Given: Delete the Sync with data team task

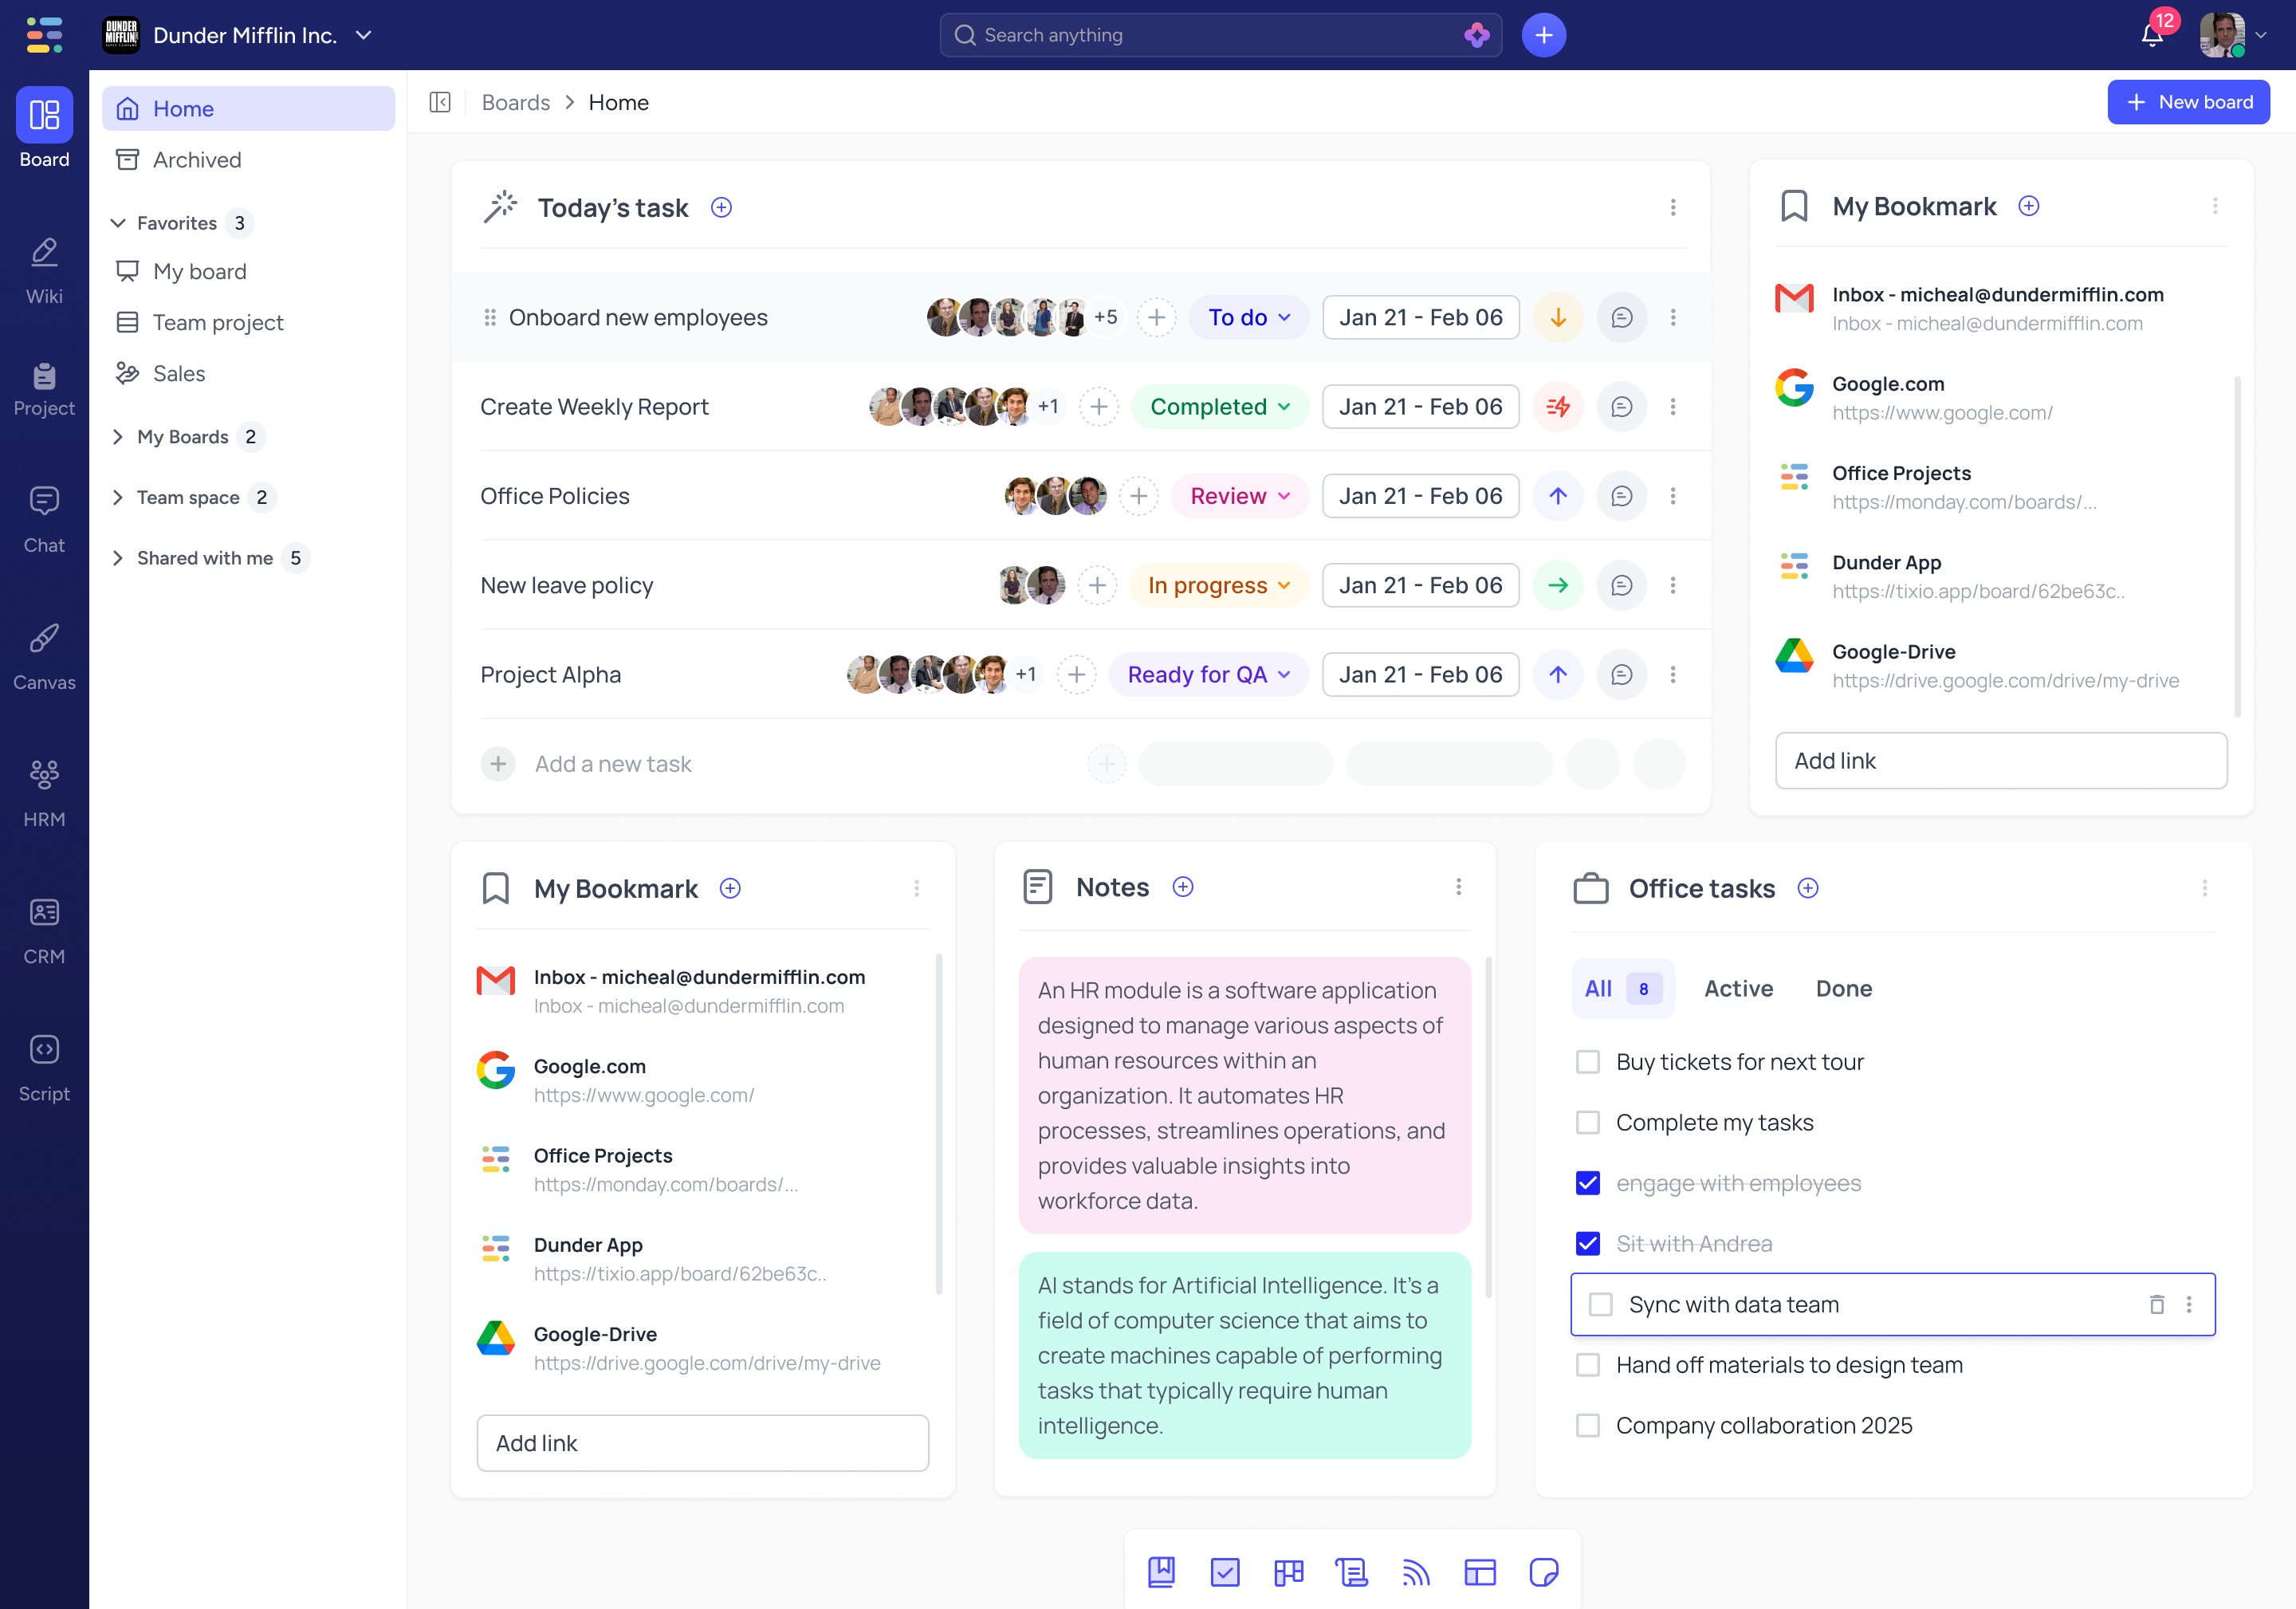Looking at the screenshot, I should pos(2156,1304).
